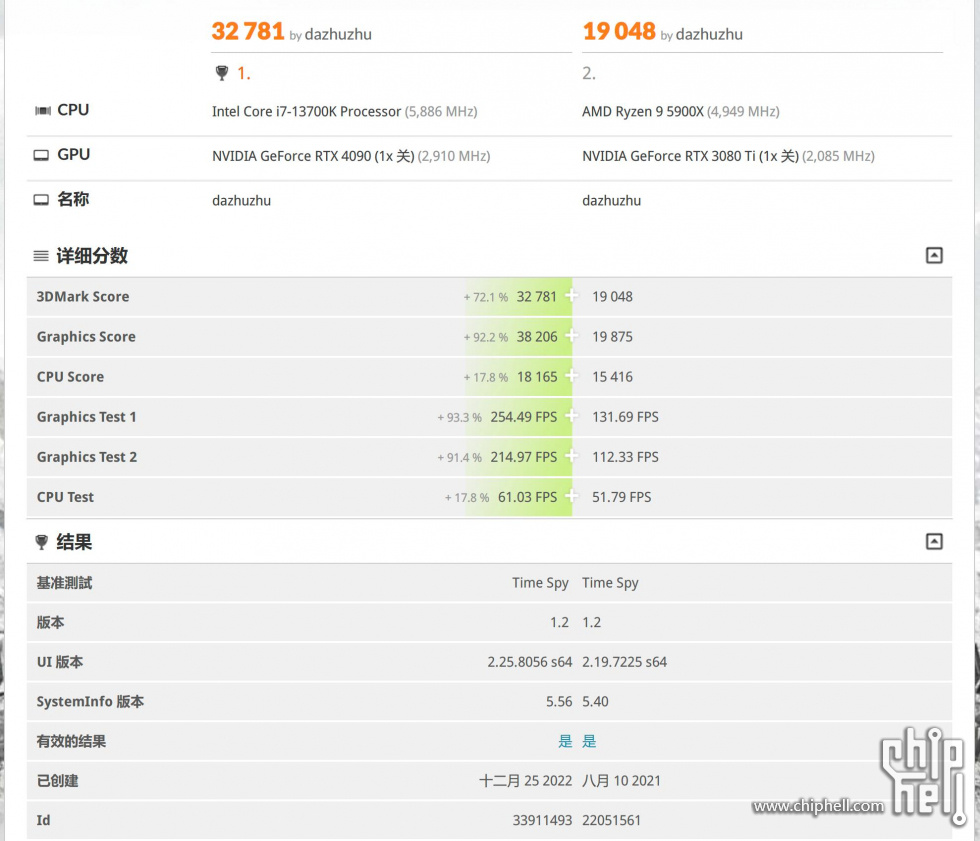Viewport: 980px width, 841px height.
Task: Click the plus icon in the Graphics Score row
Action: pyautogui.click(x=571, y=336)
